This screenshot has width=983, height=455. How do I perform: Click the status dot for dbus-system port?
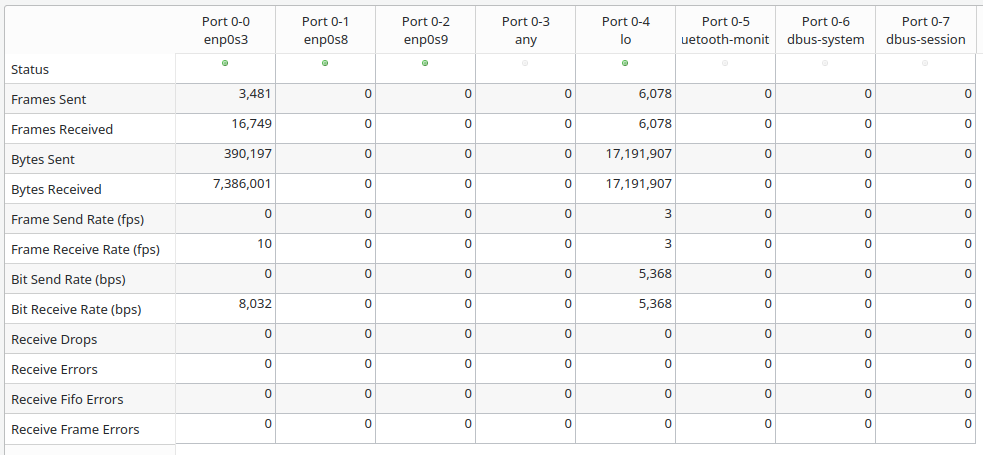click(x=825, y=63)
